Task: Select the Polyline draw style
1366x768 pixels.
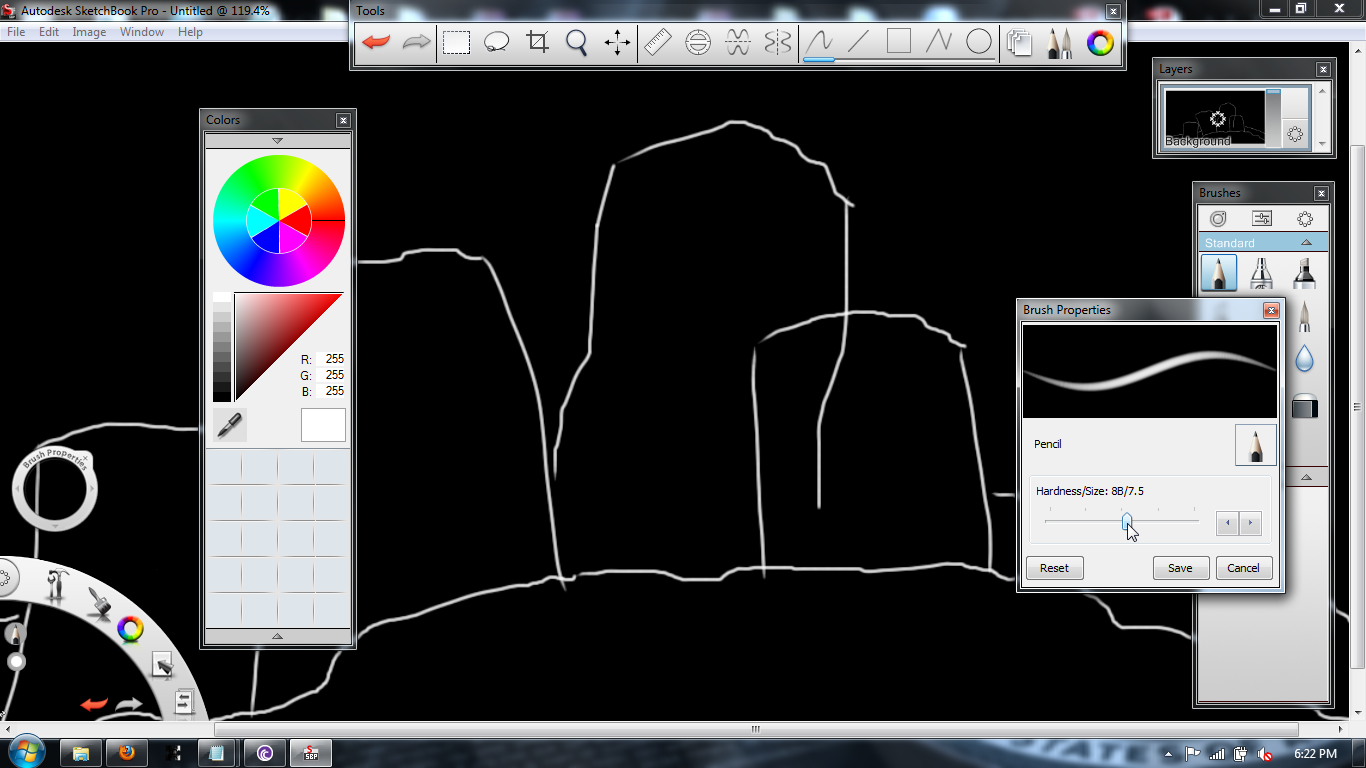Action: tap(939, 42)
